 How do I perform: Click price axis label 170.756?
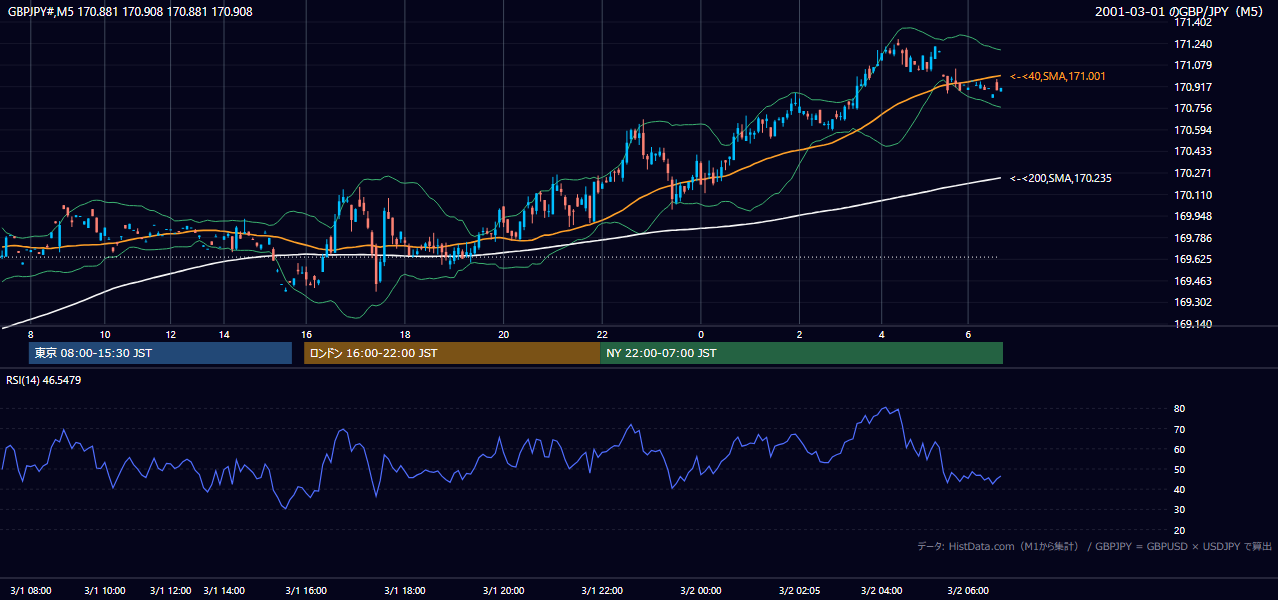pos(1192,108)
